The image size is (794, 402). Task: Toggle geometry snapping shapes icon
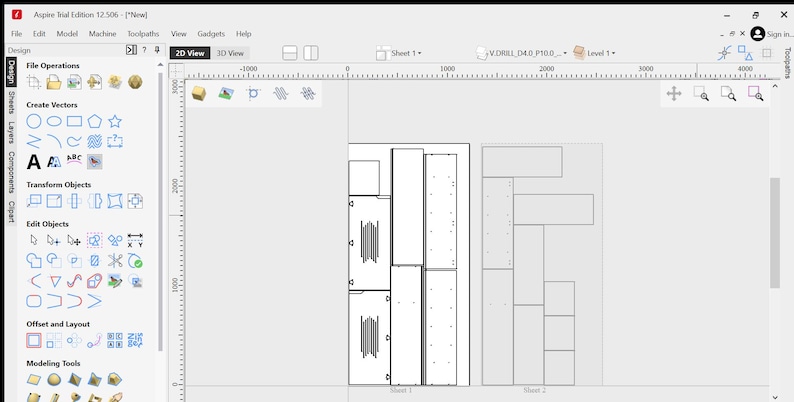tap(745, 53)
